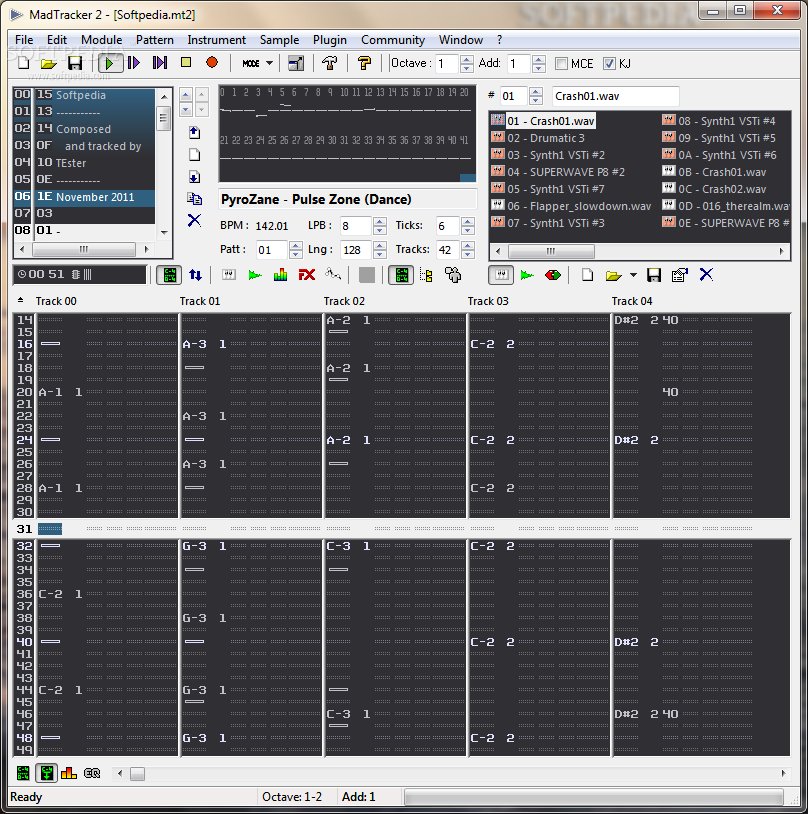The image size is (808, 814).
Task: Toggle instrument keyboard view button
Action: 501,275
